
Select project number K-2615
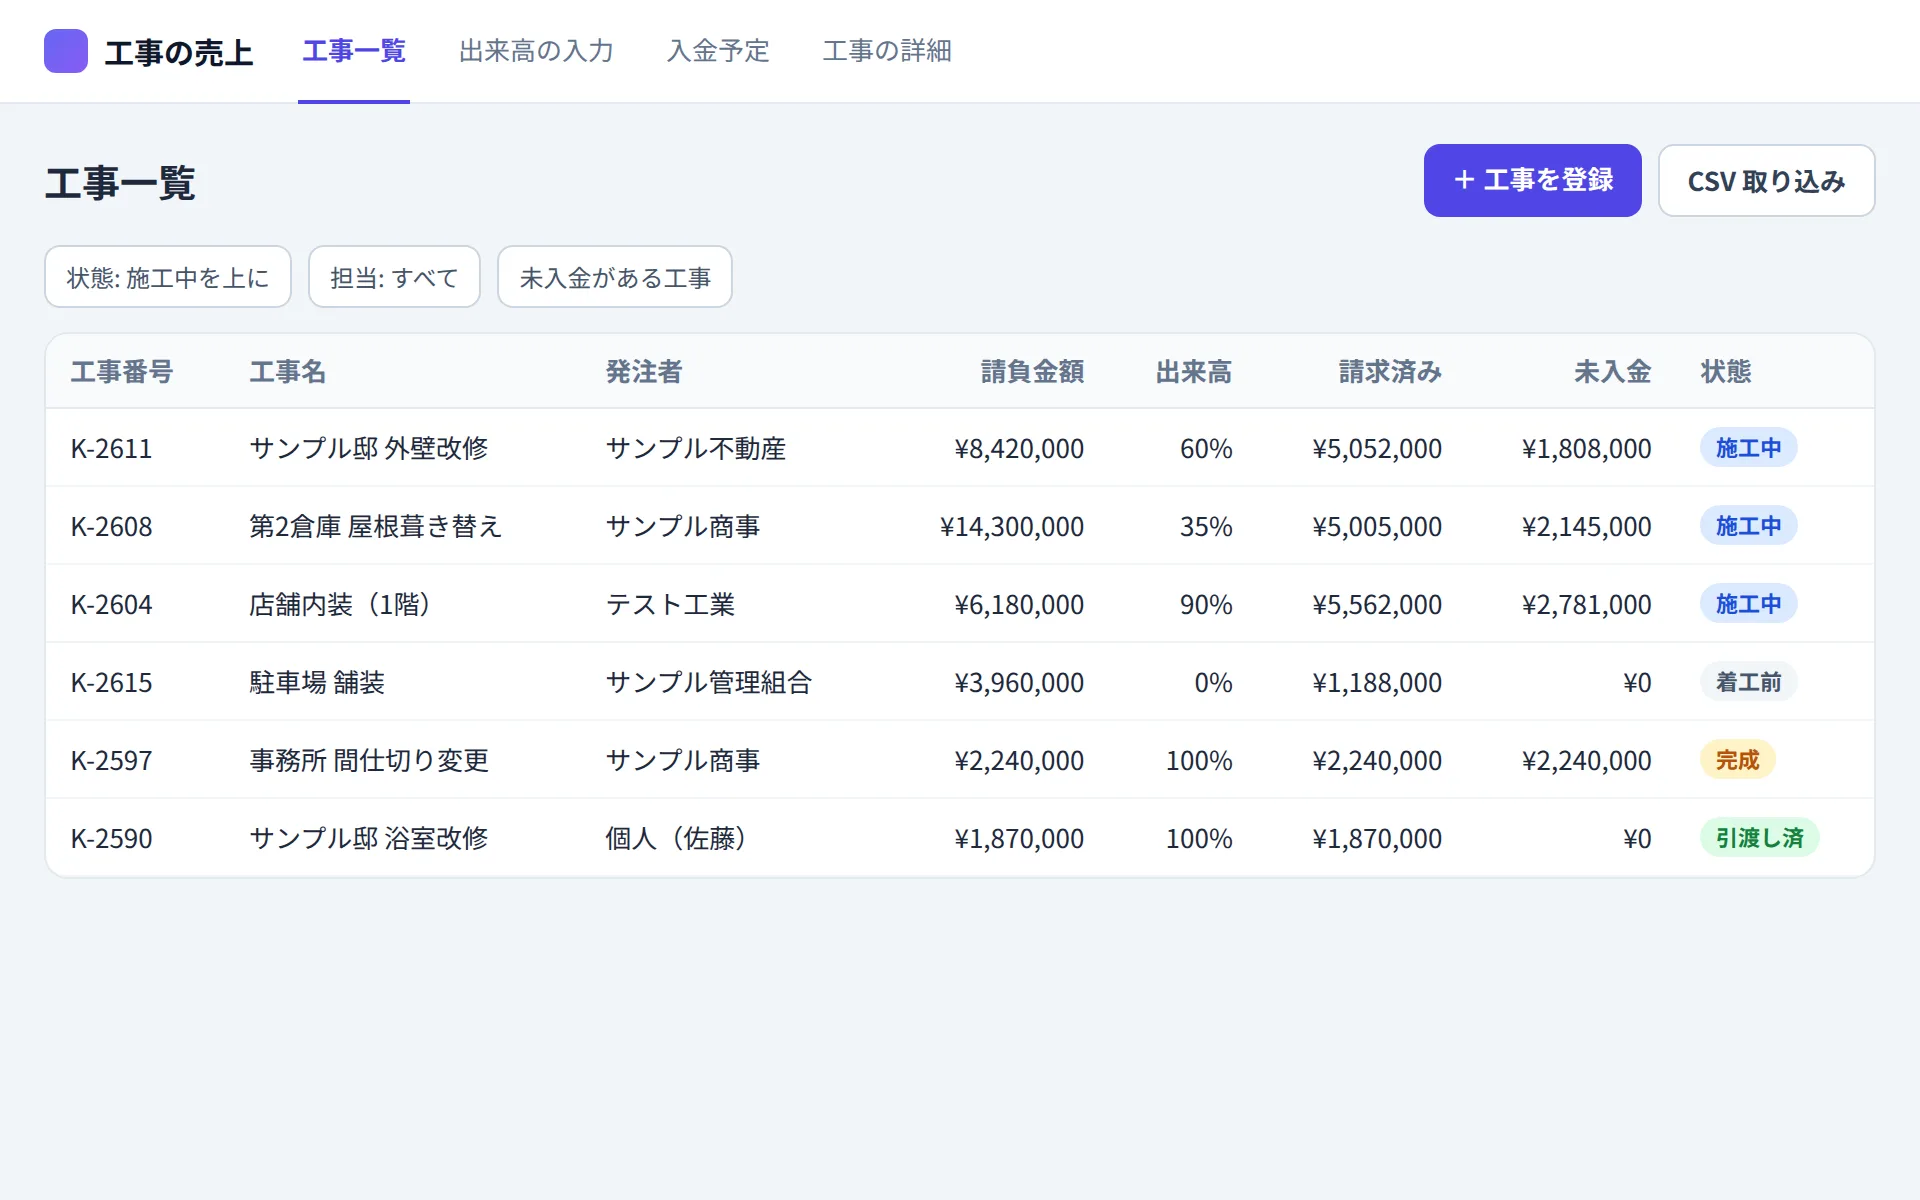coord(112,682)
